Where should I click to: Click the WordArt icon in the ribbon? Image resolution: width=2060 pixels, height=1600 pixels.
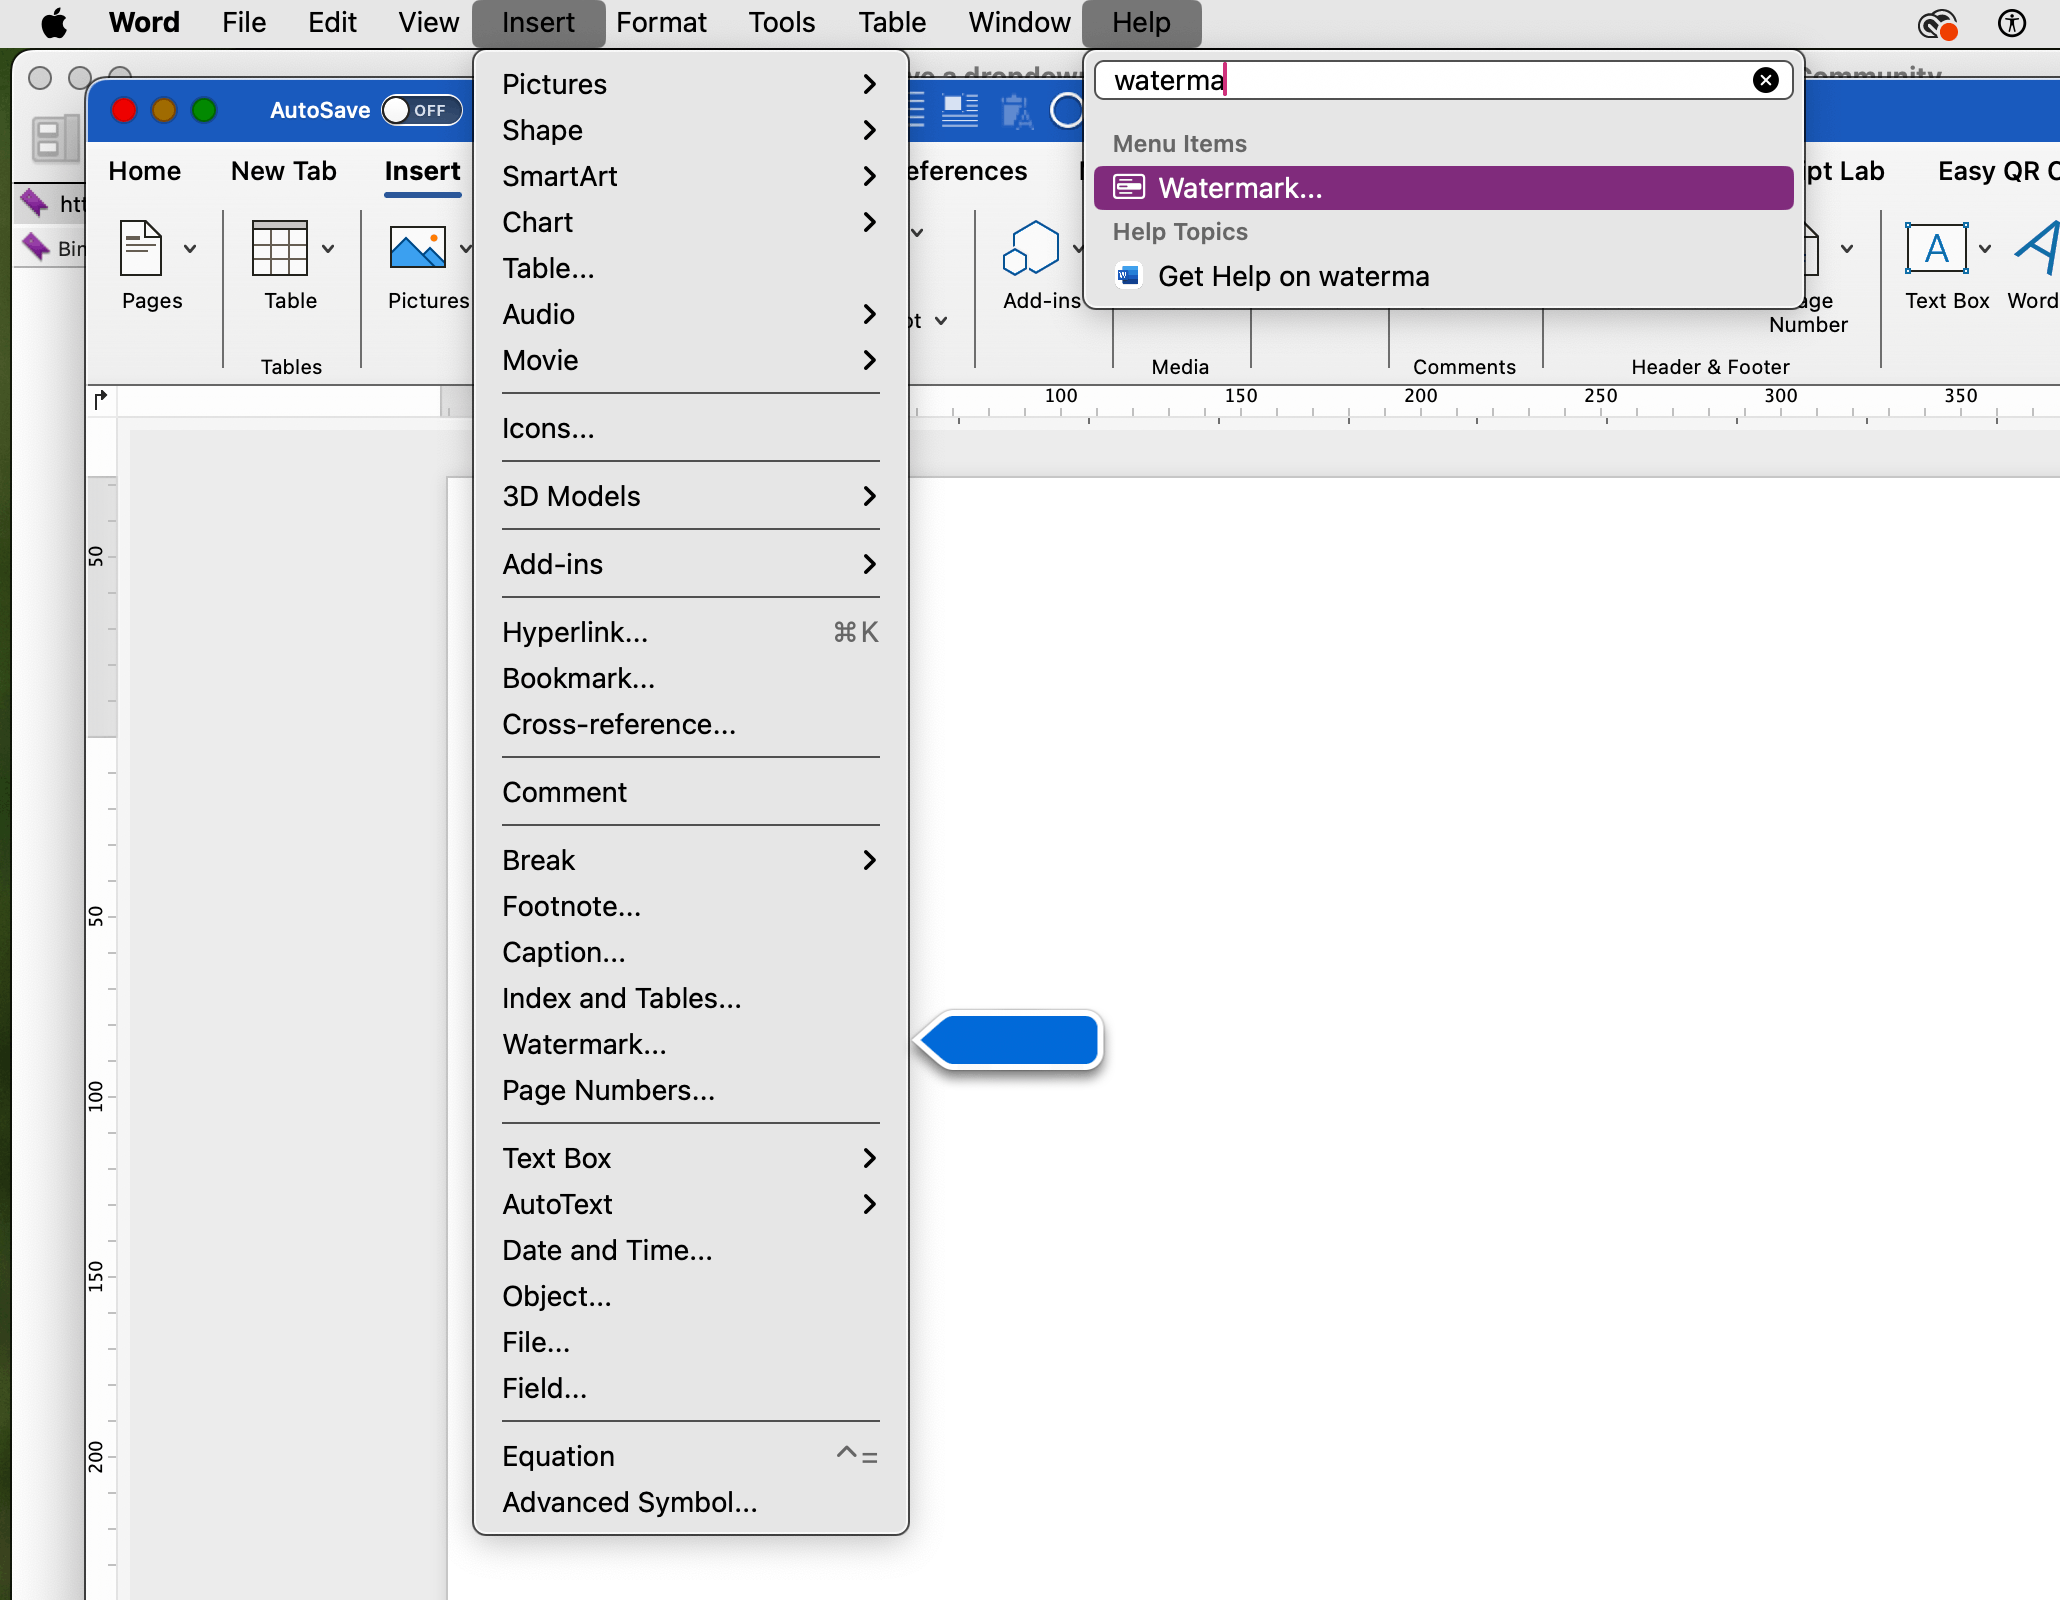pyautogui.click(x=2038, y=248)
